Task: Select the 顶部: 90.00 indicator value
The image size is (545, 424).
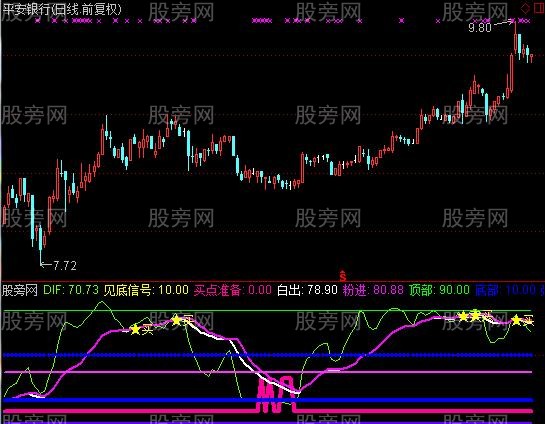Action: click(439, 290)
